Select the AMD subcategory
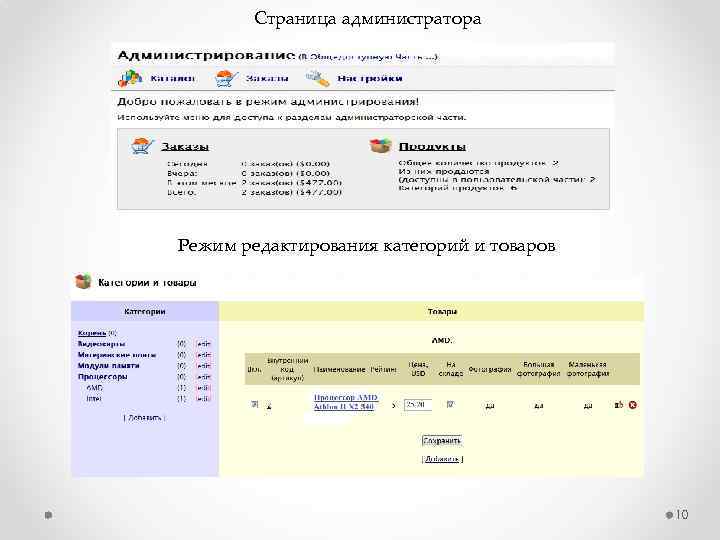 point(94,388)
